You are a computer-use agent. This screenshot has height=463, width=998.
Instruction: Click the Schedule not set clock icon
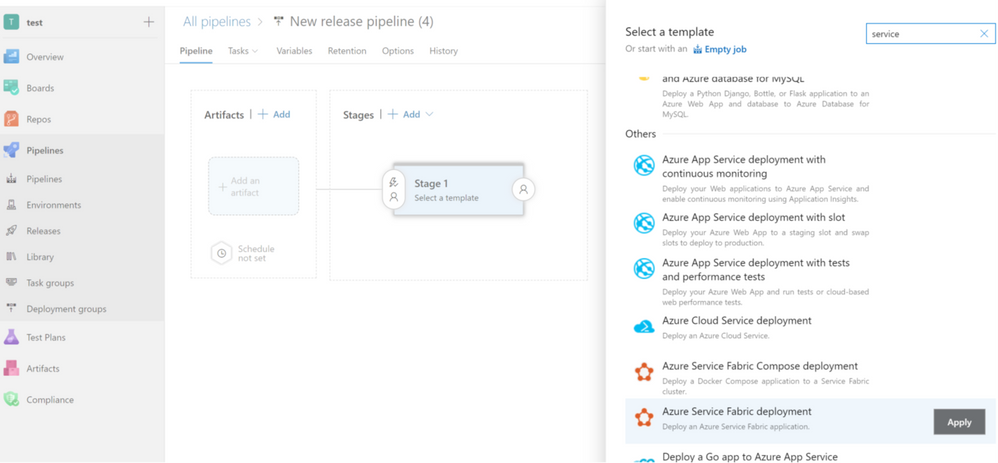[x=222, y=254]
